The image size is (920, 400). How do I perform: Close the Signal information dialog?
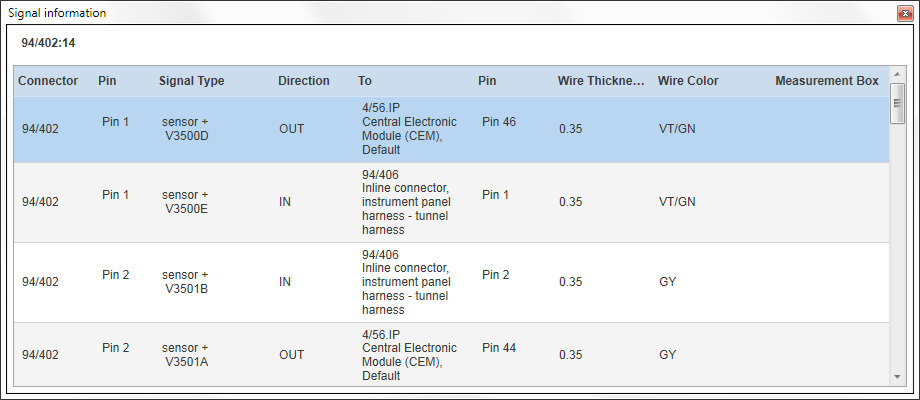(905, 14)
